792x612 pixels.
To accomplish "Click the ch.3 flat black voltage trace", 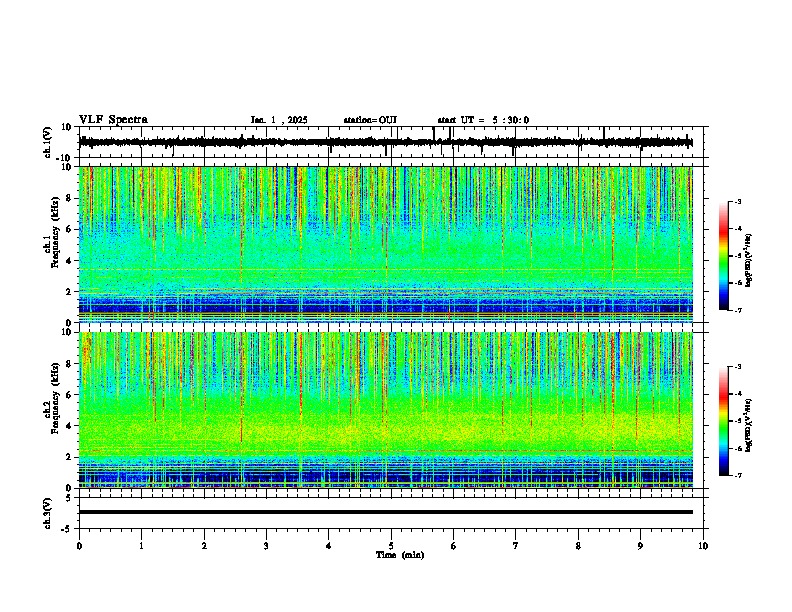I will click(x=386, y=512).
